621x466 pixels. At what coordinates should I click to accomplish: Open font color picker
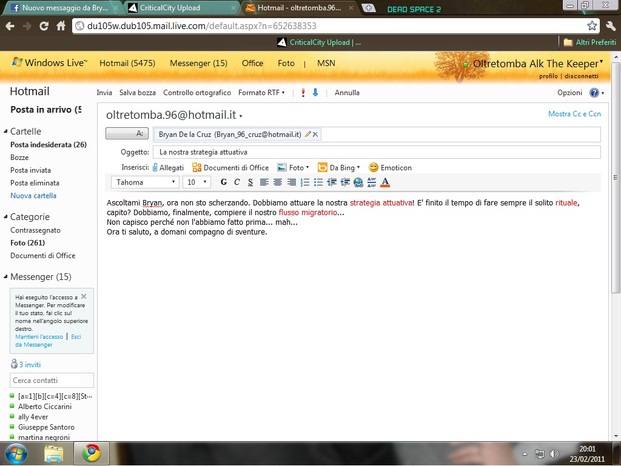coord(385,182)
